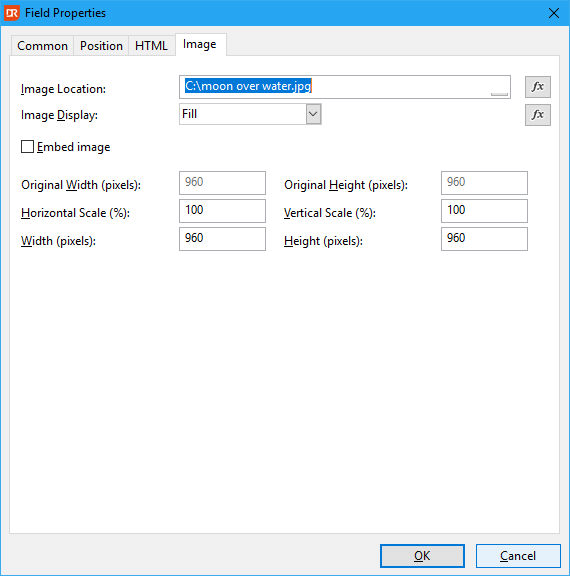Switch to the Common tab
Image resolution: width=570 pixels, height=576 pixels.
pyautogui.click(x=42, y=46)
